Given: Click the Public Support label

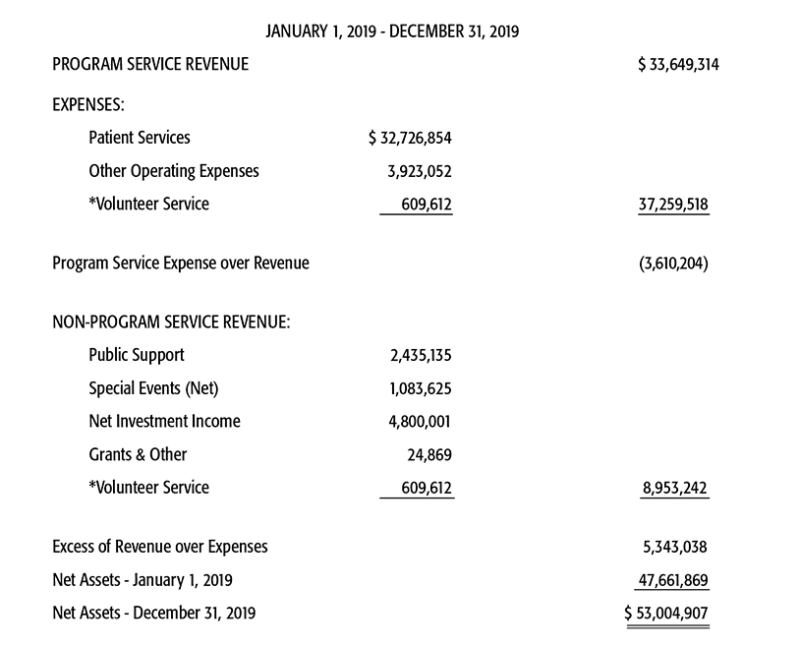Looking at the screenshot, I should (x=136, y=356).
